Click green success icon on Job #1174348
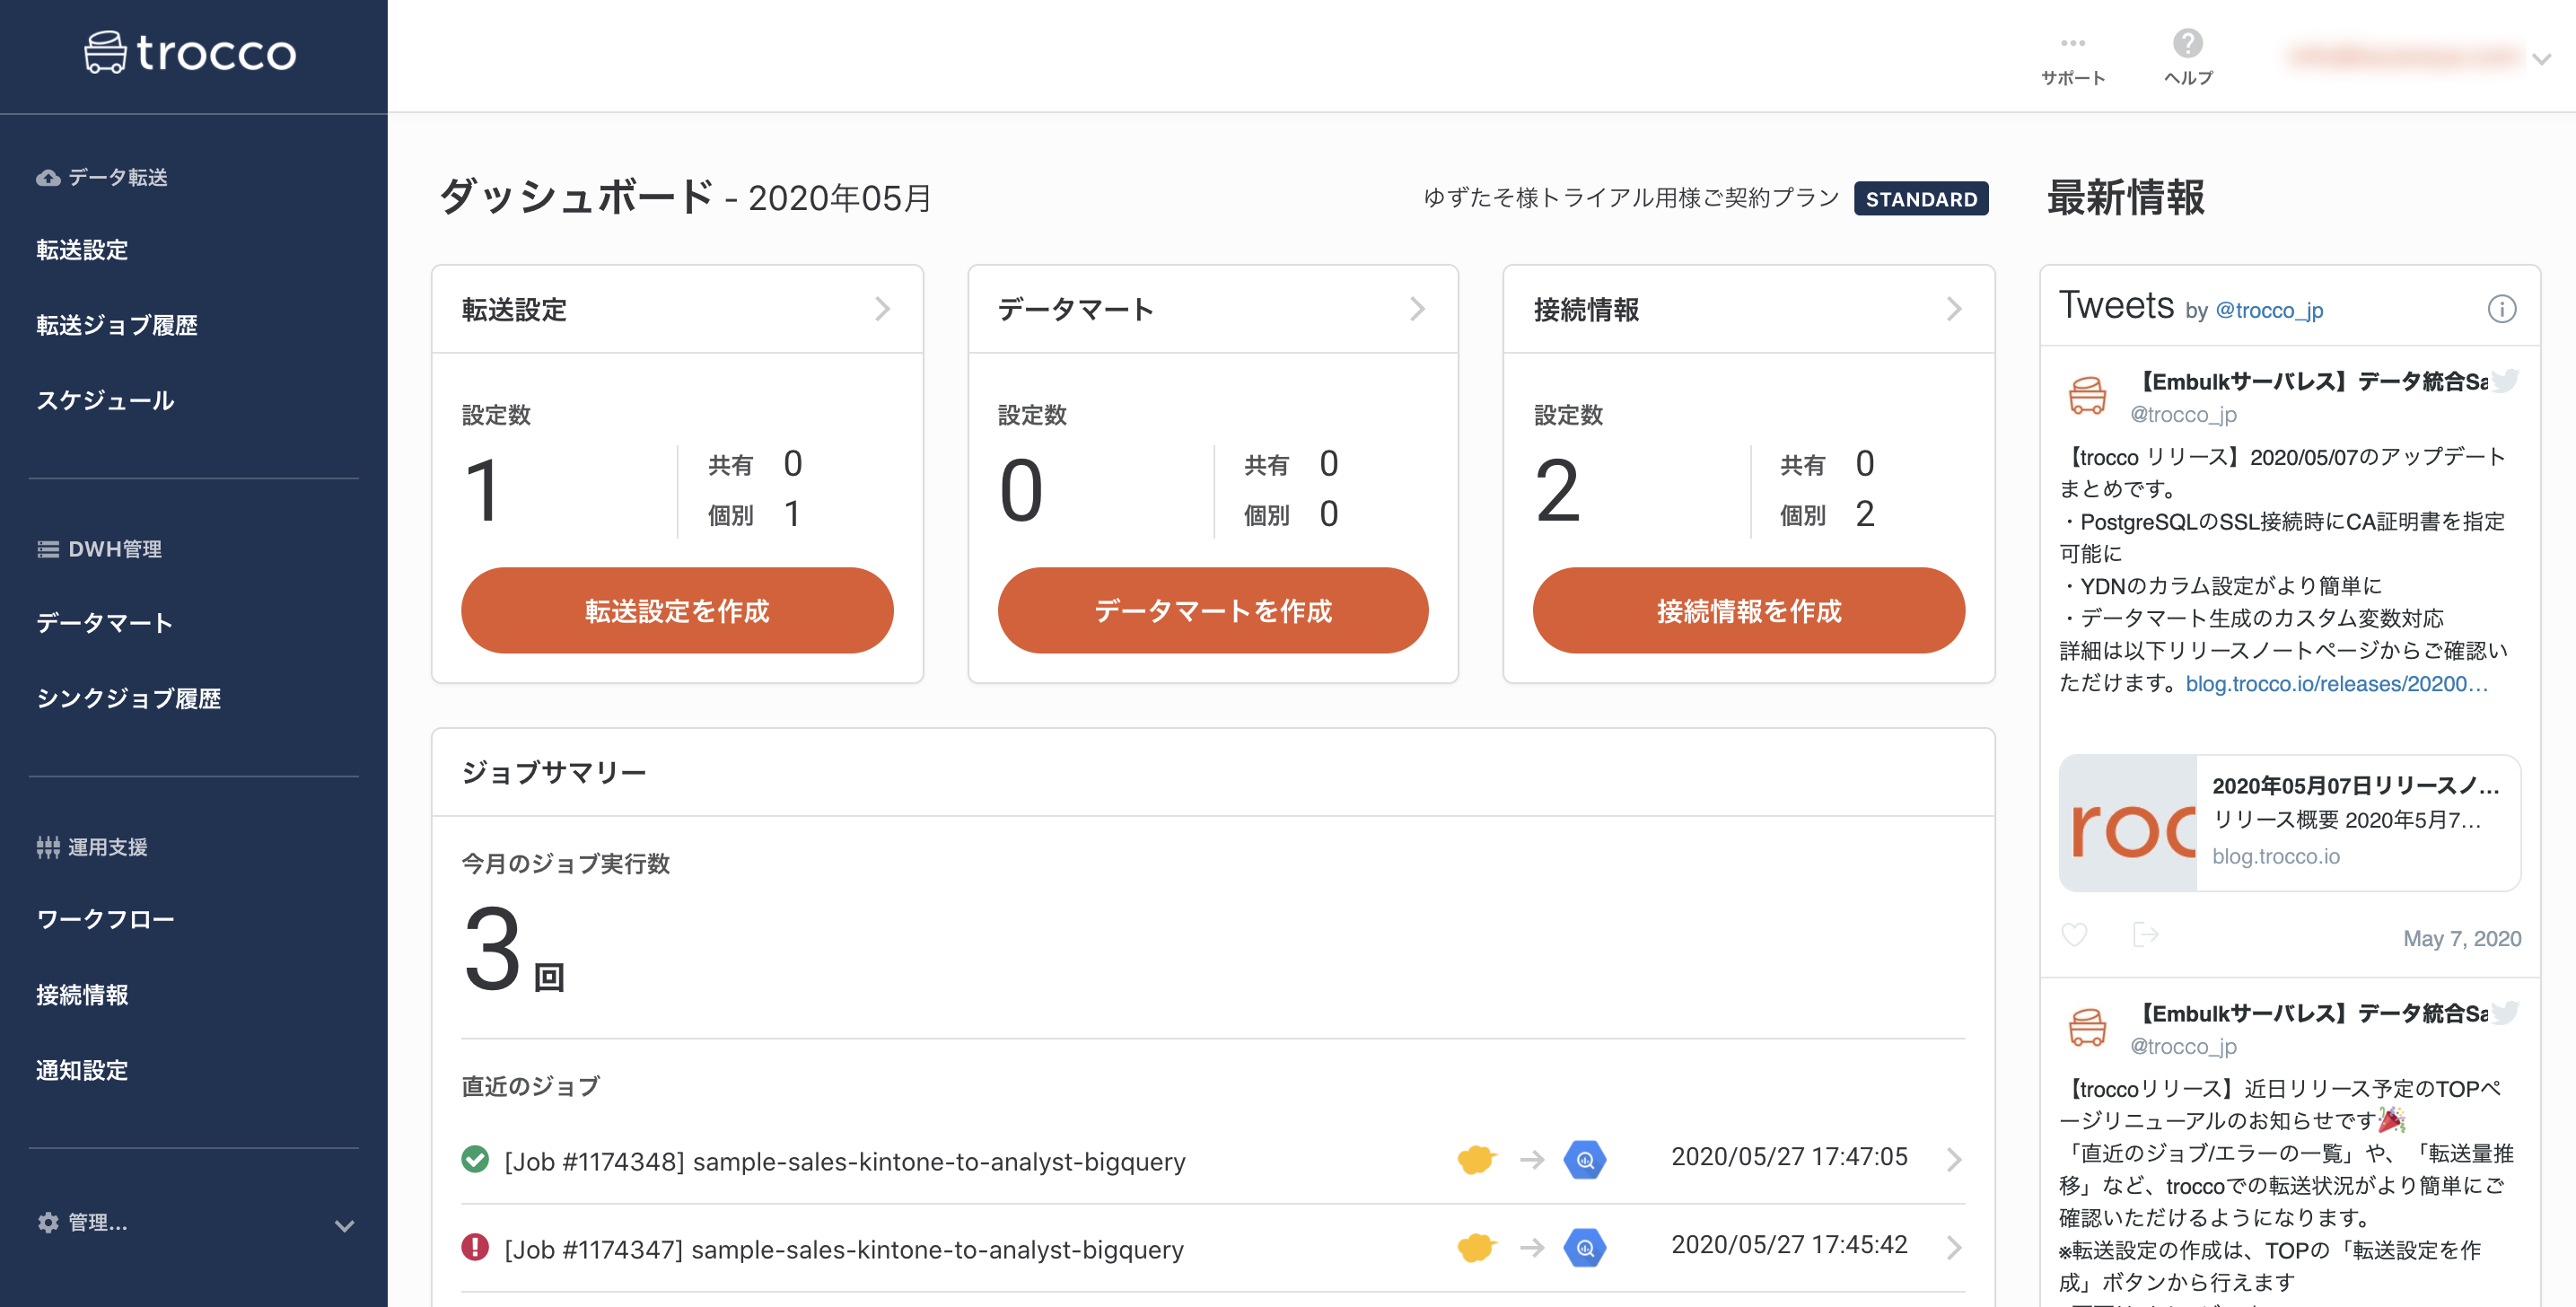 click(x=475, y=1159)
